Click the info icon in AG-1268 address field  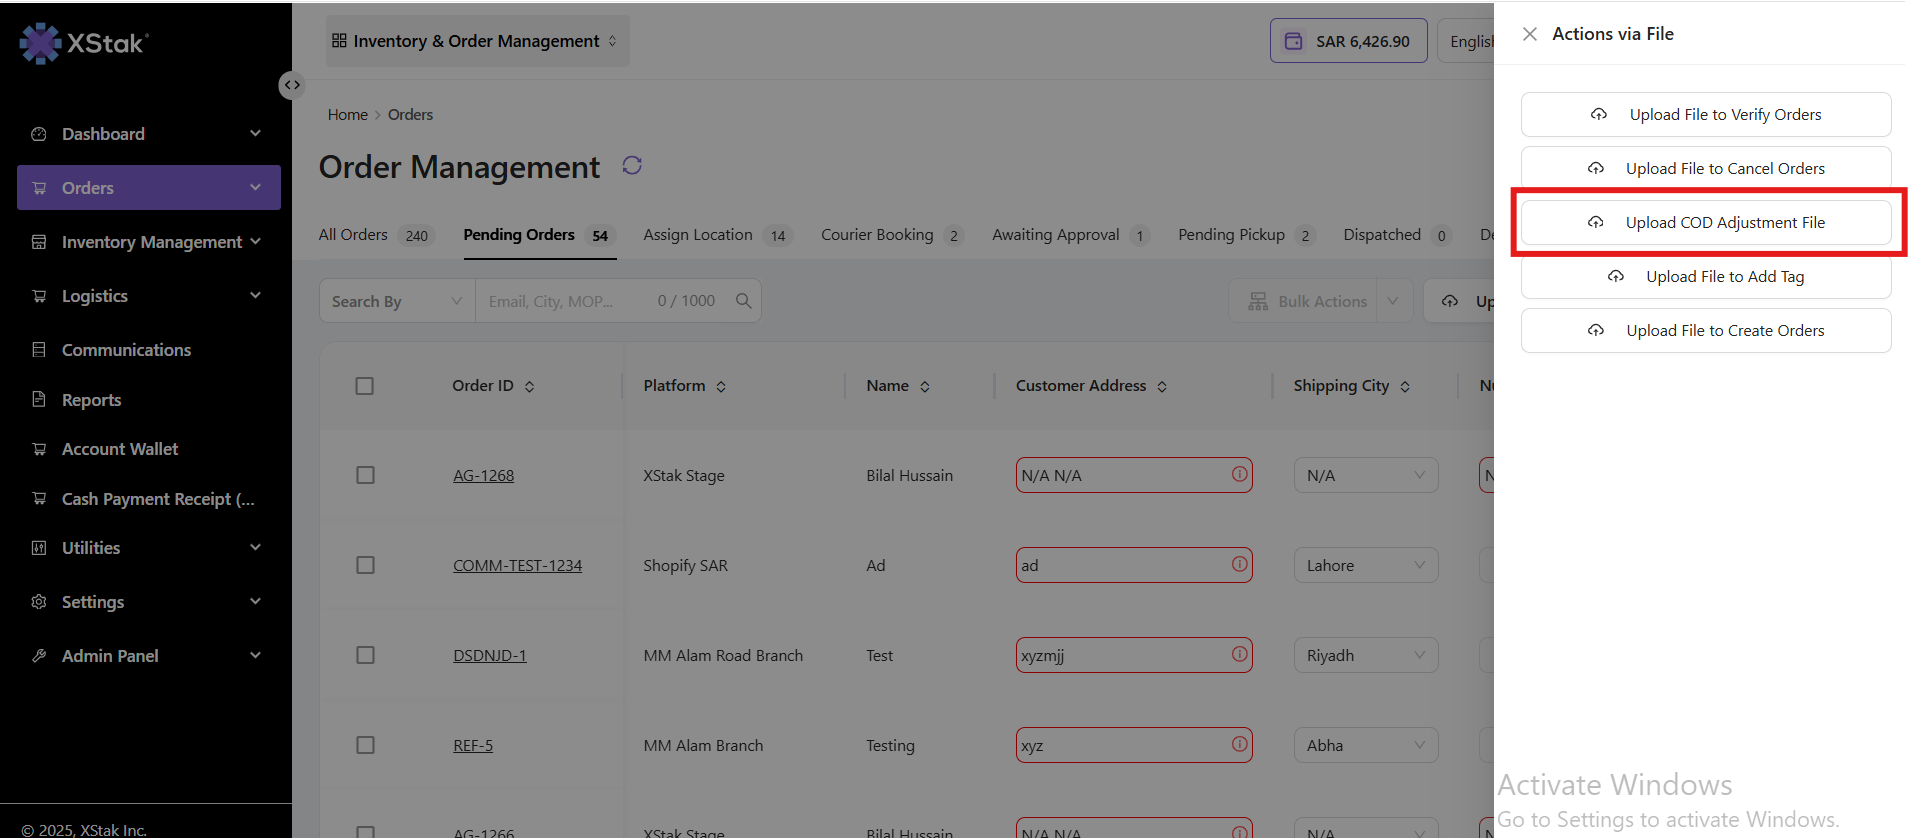[1239, 475]
